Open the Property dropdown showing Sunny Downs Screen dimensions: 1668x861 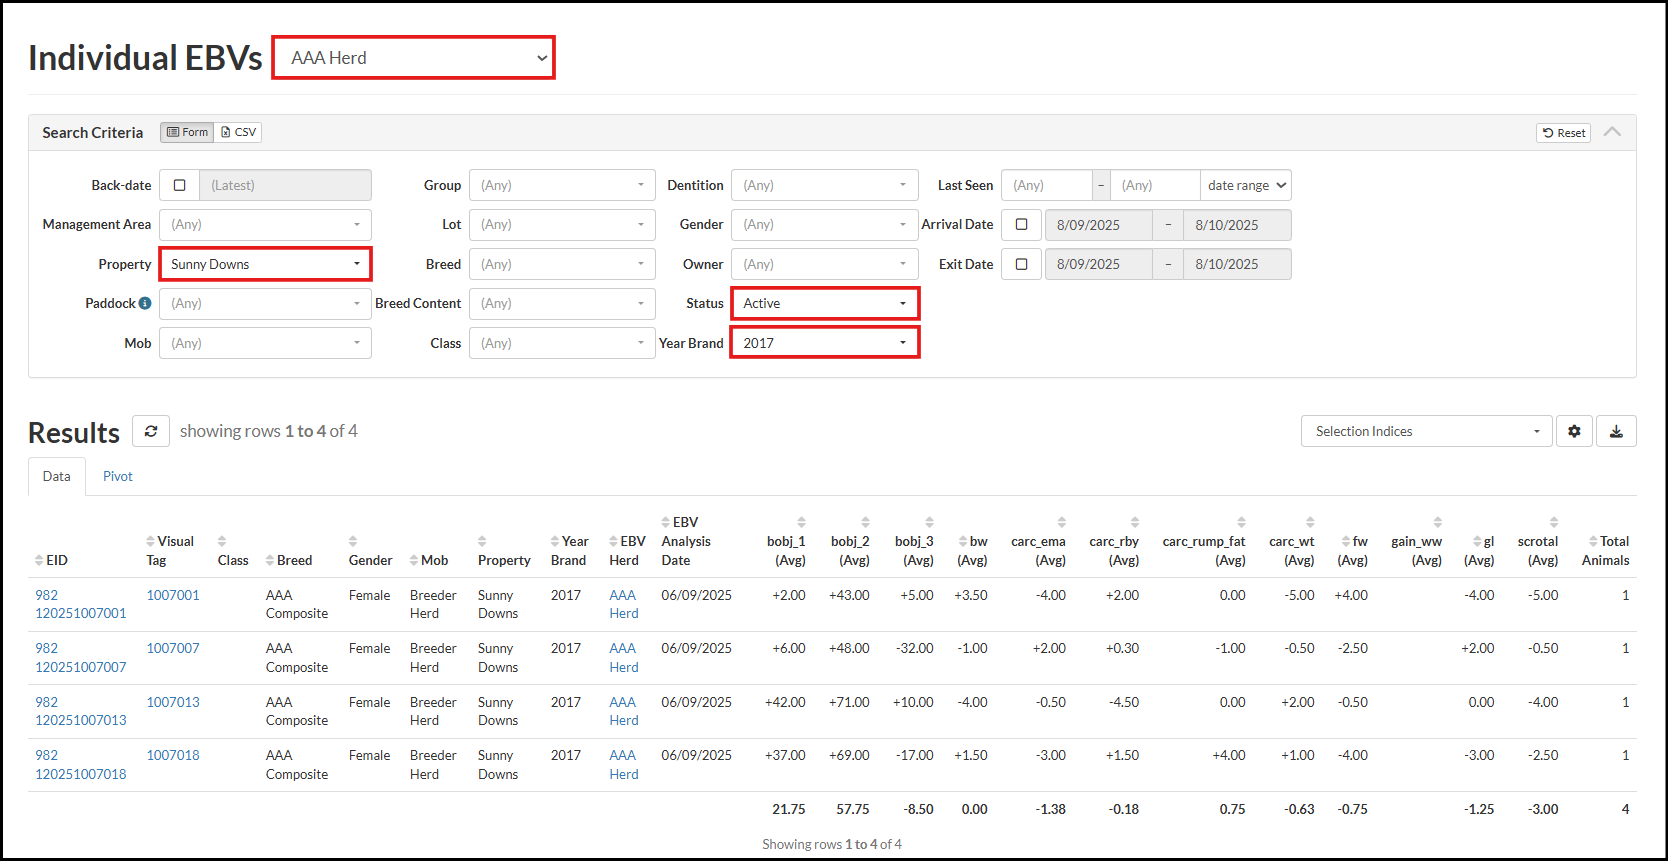[x=265, y=264]
